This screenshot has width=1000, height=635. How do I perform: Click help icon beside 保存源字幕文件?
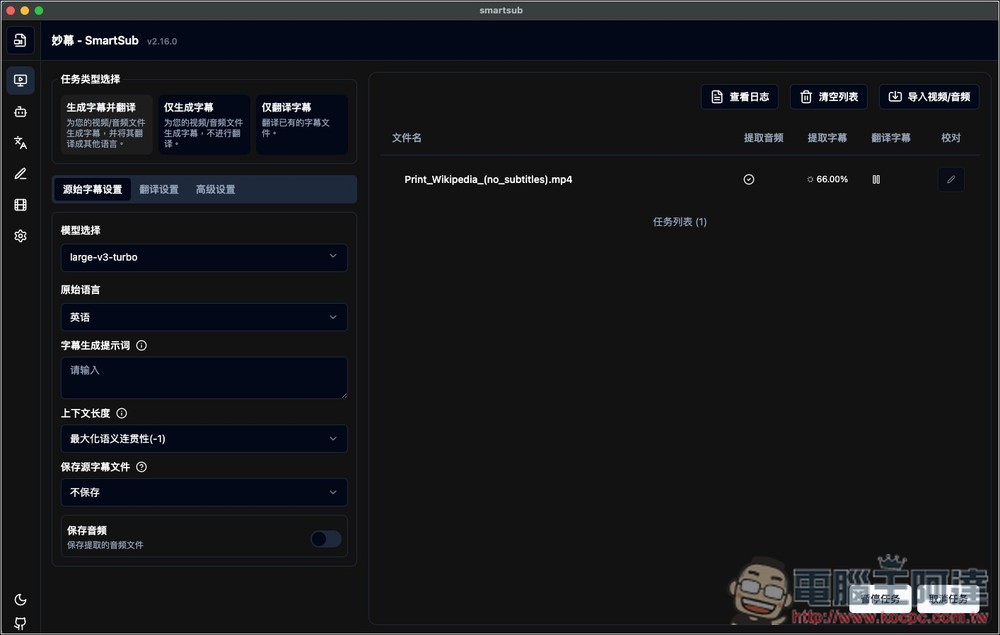(x=142, y=467)
